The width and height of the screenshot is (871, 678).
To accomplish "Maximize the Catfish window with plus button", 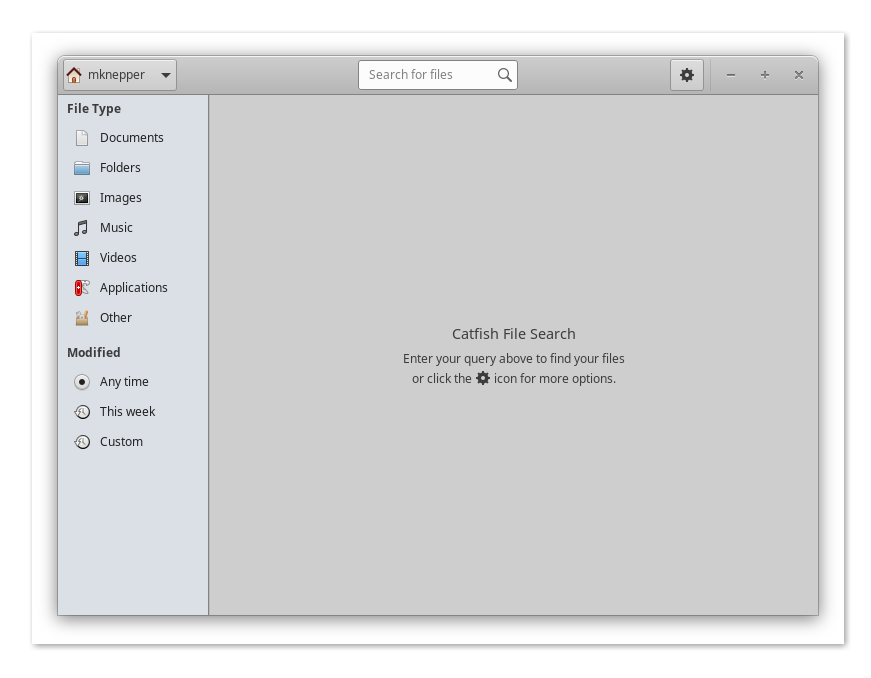I will coord(765,75).
